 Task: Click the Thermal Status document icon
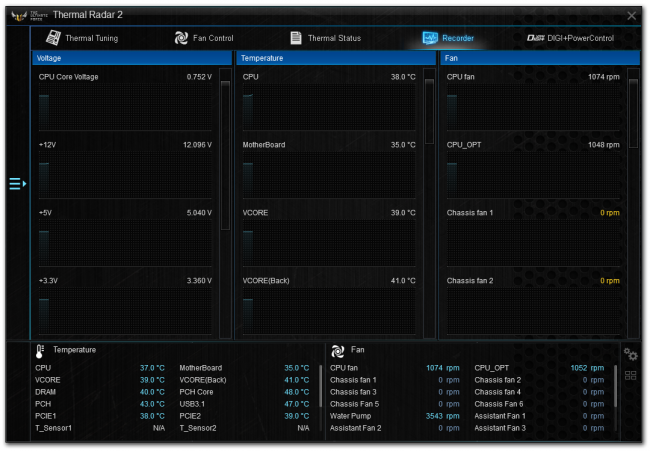click(x=296, y=38)
